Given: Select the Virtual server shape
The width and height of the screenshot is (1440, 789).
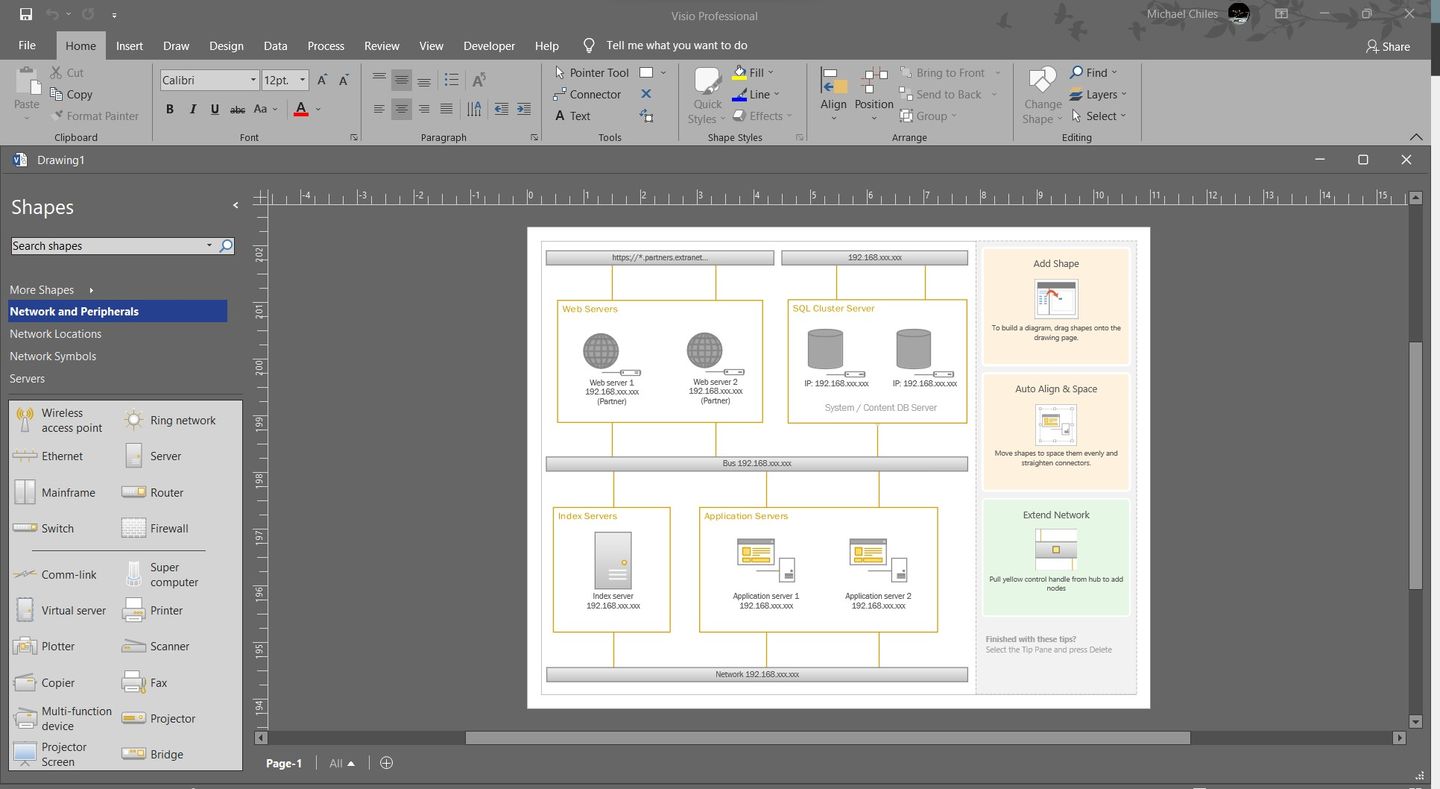Looking at the screenshot, I should coord(60,610).
